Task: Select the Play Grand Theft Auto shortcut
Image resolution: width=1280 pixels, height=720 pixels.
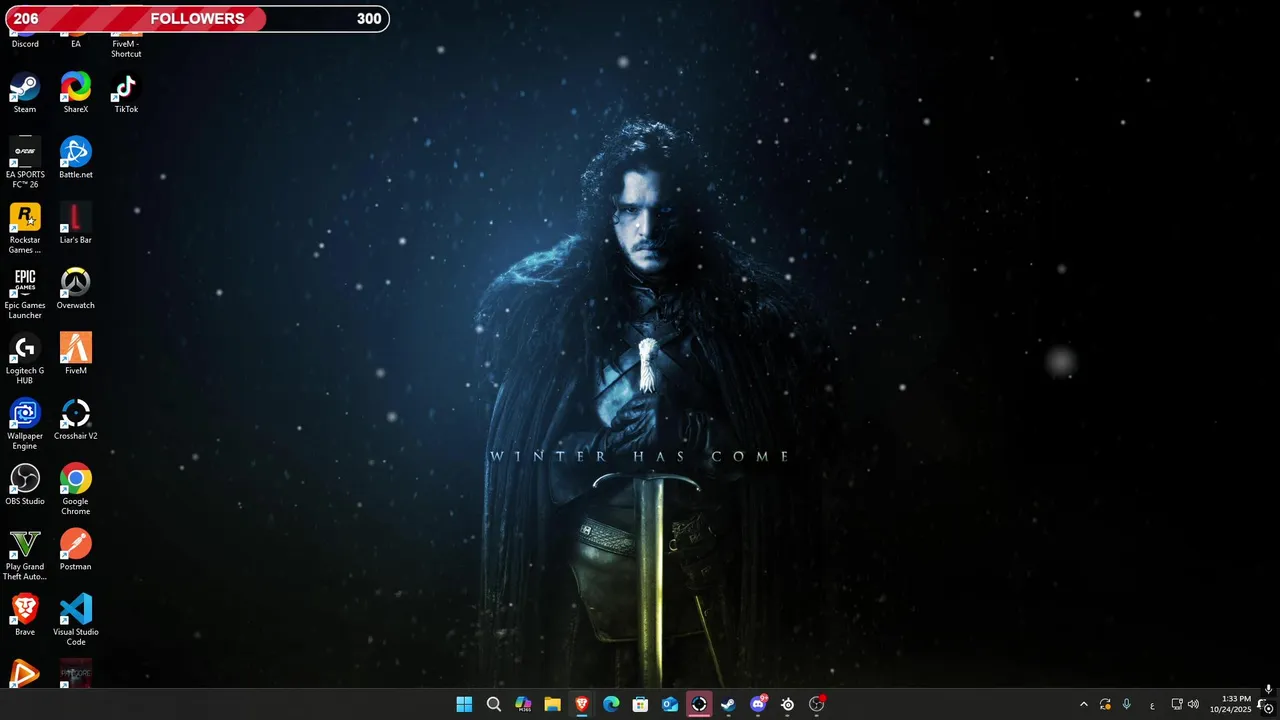Action: [25, 555]
